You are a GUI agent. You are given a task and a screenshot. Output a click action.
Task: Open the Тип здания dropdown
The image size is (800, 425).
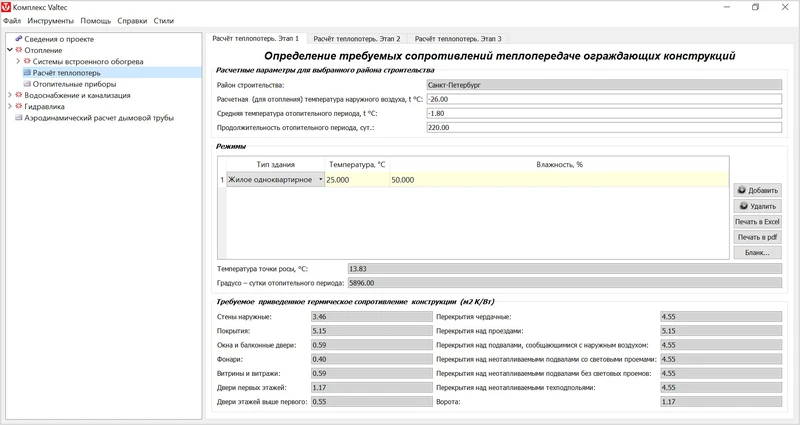coord(321,180)
